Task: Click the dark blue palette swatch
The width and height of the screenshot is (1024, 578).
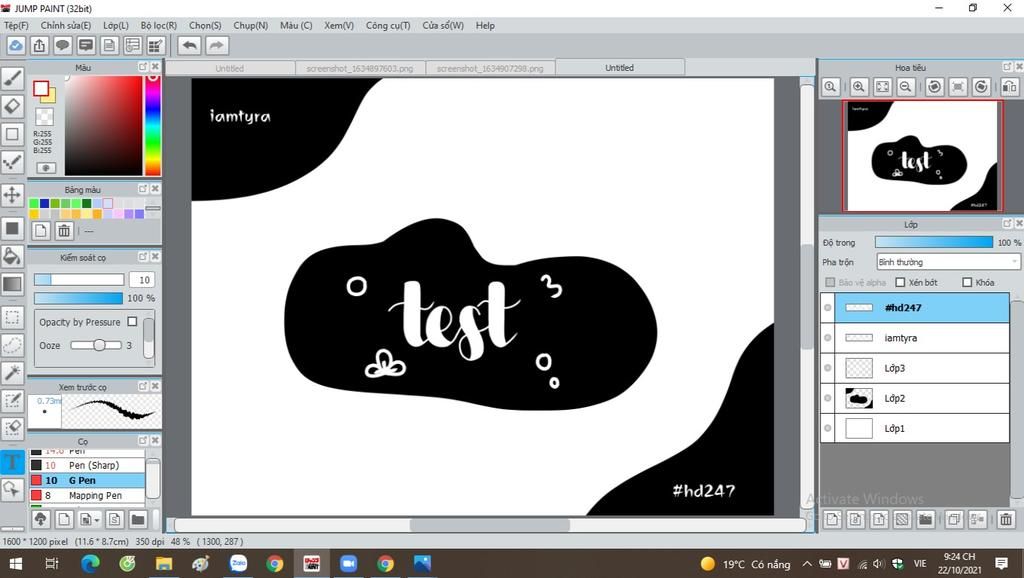Action: click(44, 204)
